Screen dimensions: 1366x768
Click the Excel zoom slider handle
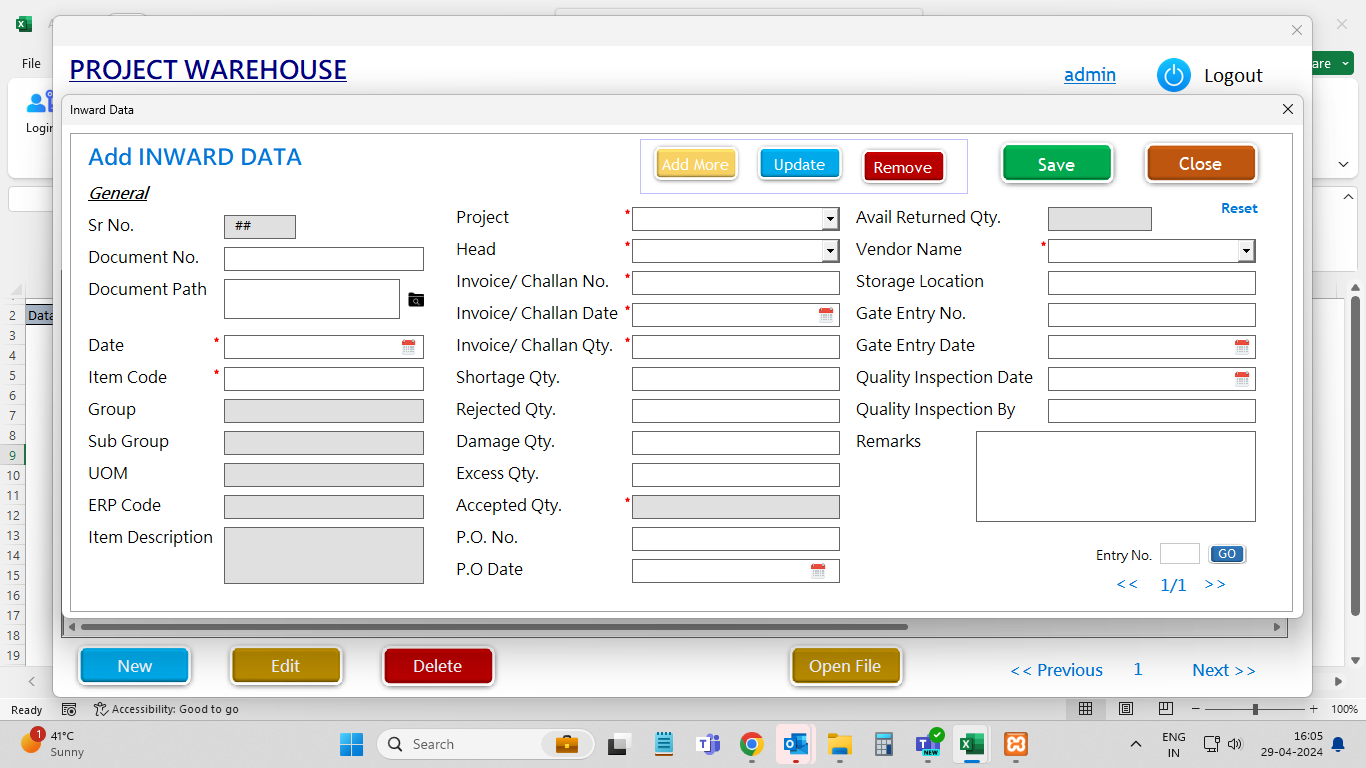[x=1255, y=709]
